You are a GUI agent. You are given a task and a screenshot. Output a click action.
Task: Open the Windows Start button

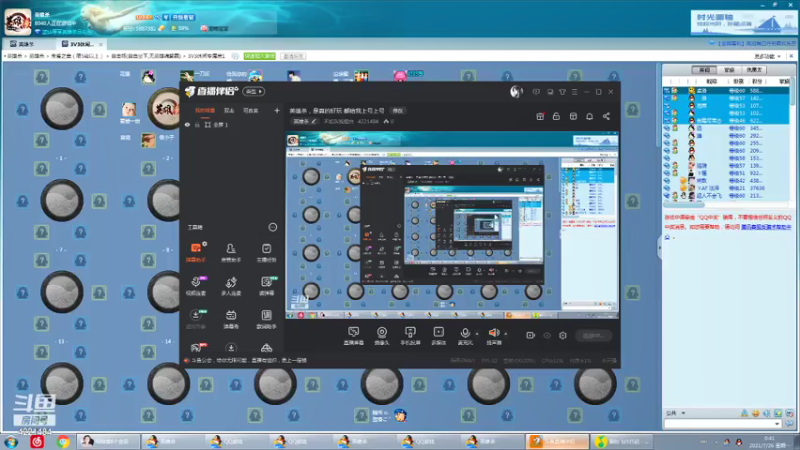pyautogui.click(x=11, y=442)
